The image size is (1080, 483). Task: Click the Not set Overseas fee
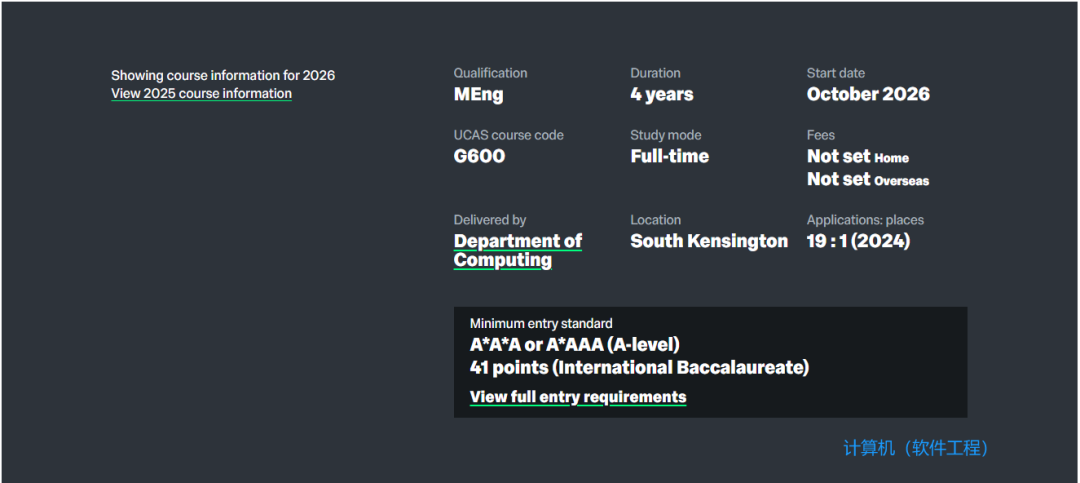[x=867, y=180]
